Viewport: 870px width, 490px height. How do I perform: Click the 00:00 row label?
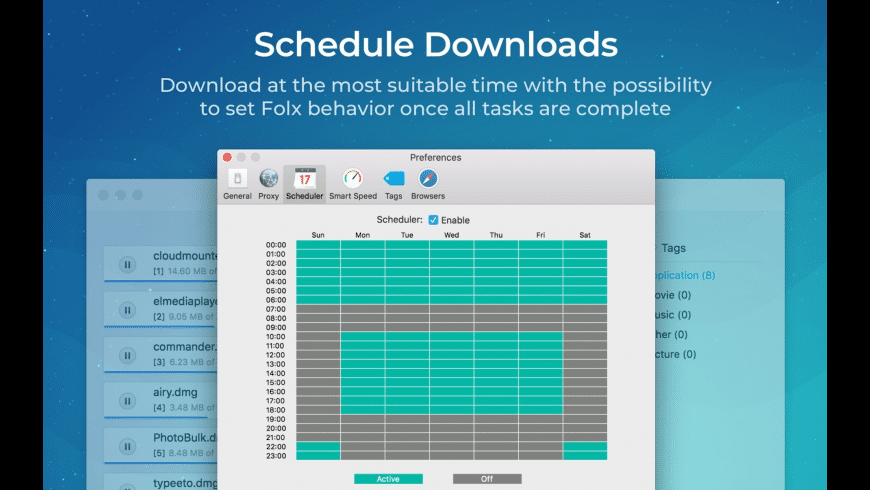276,245
